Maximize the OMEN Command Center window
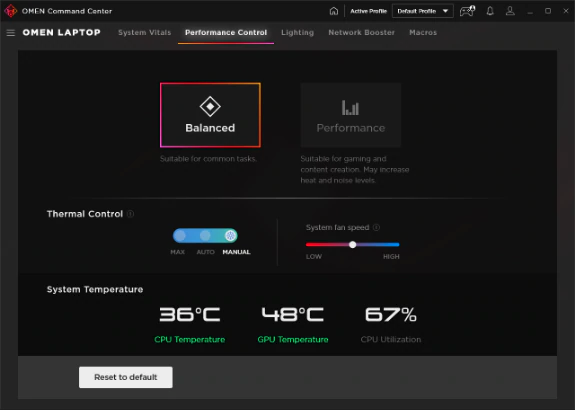 coord(548,11)
